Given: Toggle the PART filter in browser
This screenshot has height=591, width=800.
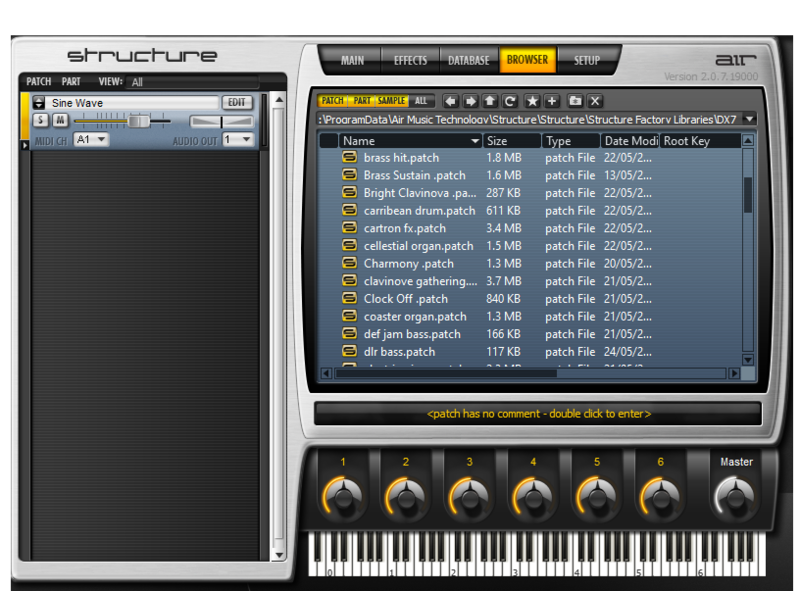Looking at the screenshot, I should (x=362, y=101).
